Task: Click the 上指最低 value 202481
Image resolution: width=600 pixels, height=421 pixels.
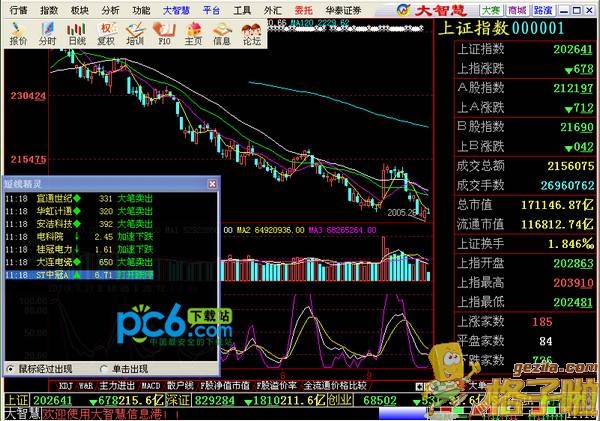Action: coord(573,302)
